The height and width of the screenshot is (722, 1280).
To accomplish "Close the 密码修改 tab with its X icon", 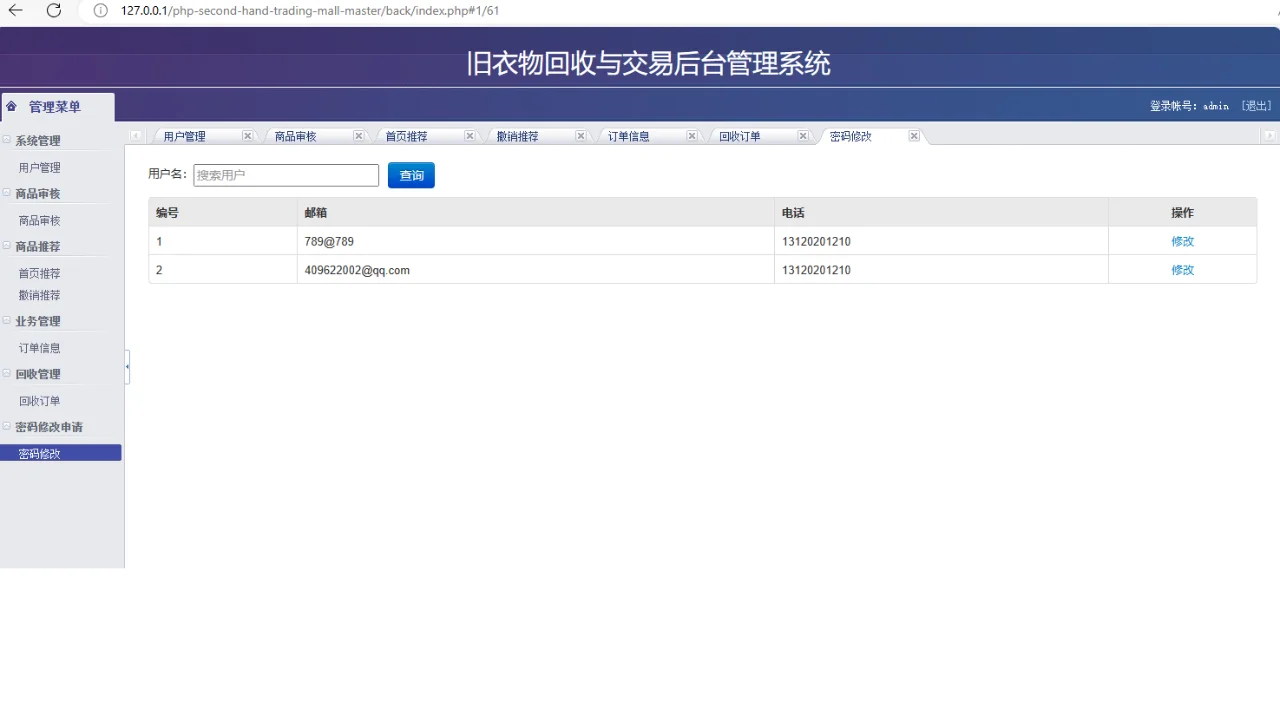I will [913, 135].
